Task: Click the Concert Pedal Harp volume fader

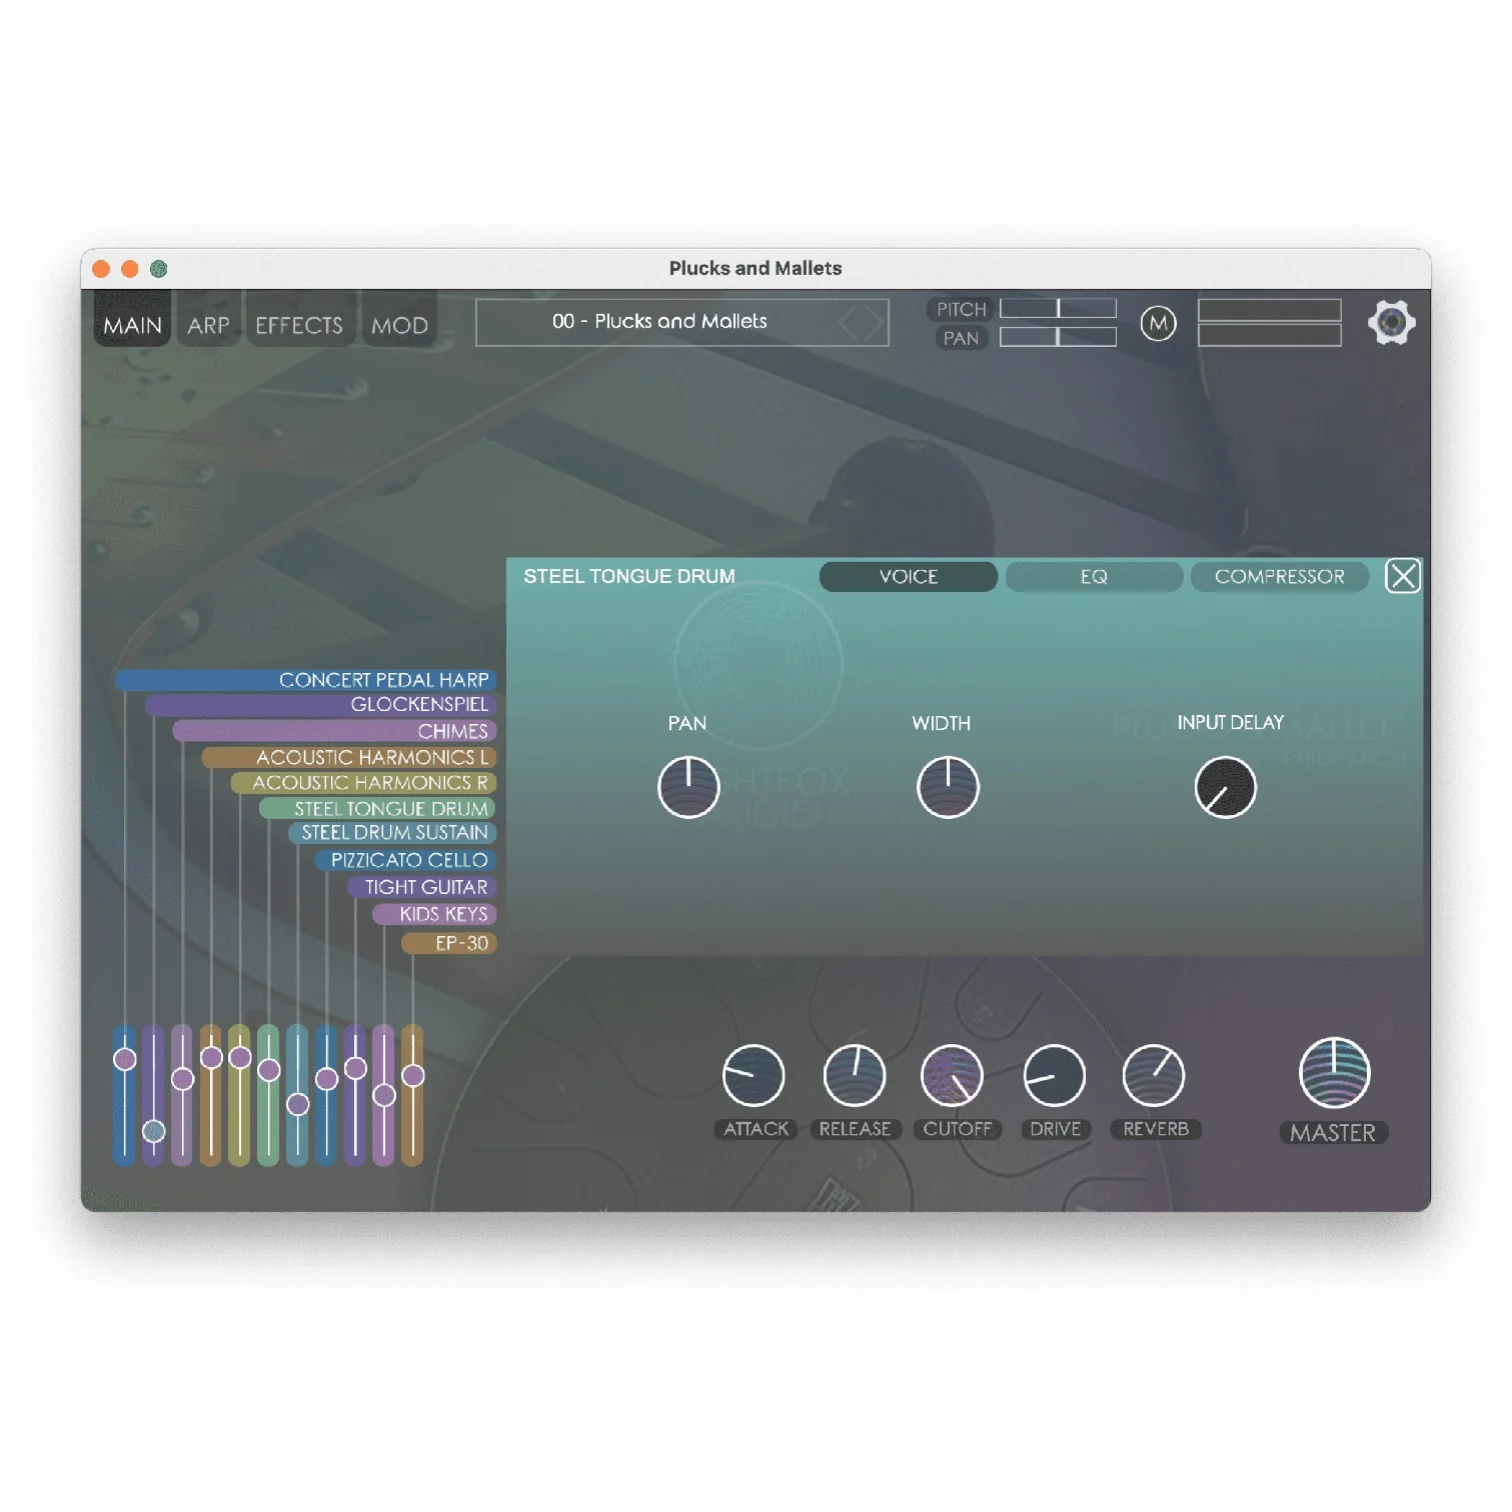Action: click(x=124, y=1095)
